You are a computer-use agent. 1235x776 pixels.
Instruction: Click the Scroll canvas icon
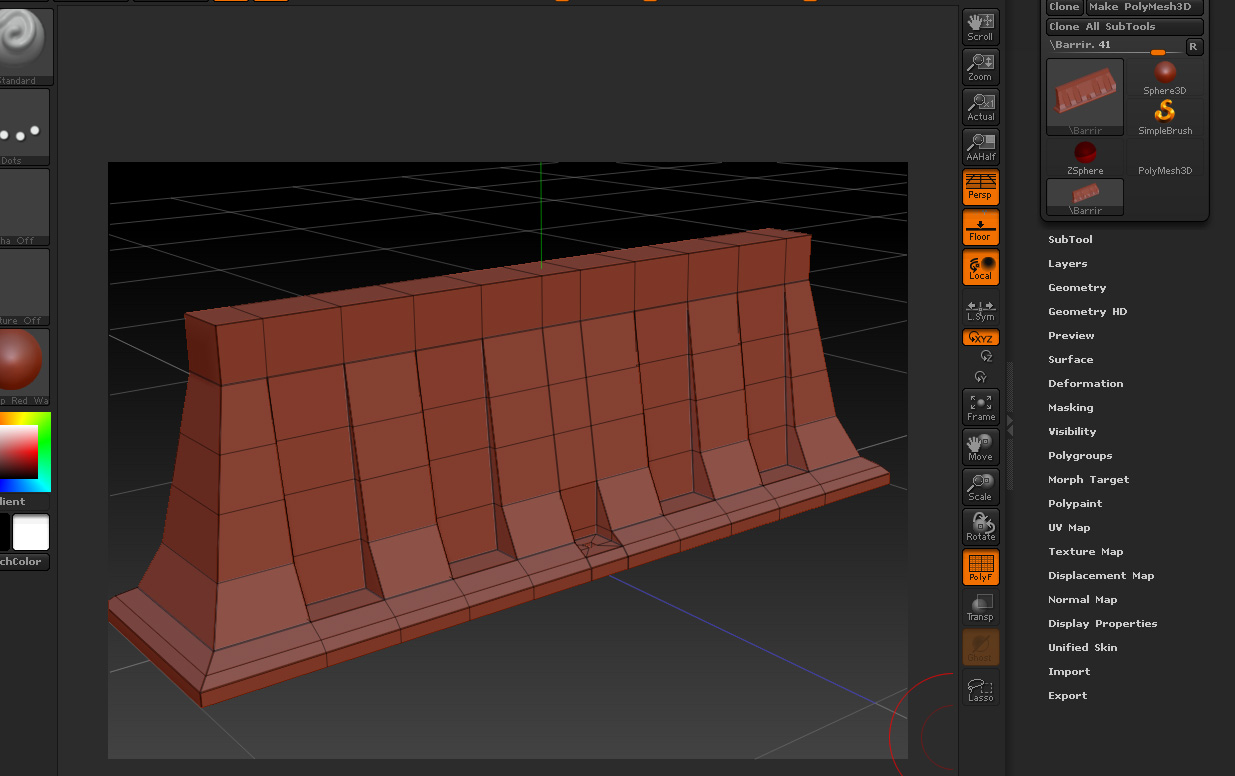(x=980, y=27)
